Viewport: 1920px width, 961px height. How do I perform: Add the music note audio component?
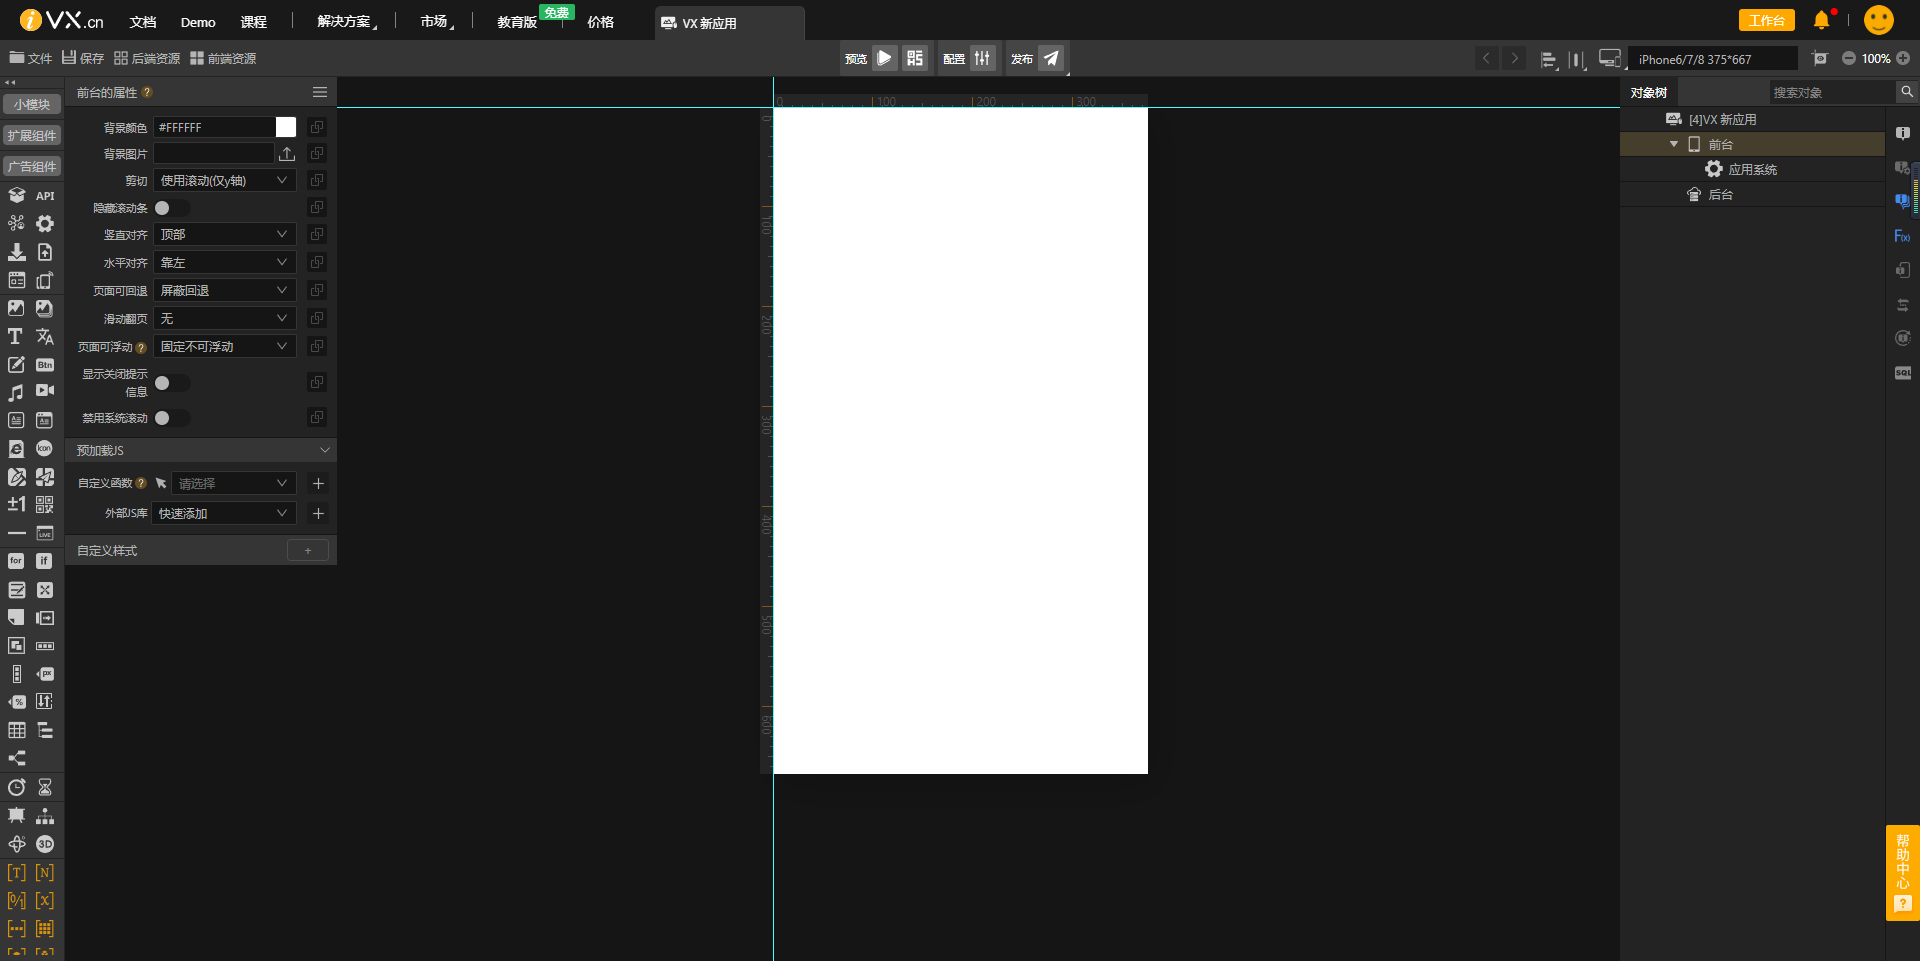16,393
